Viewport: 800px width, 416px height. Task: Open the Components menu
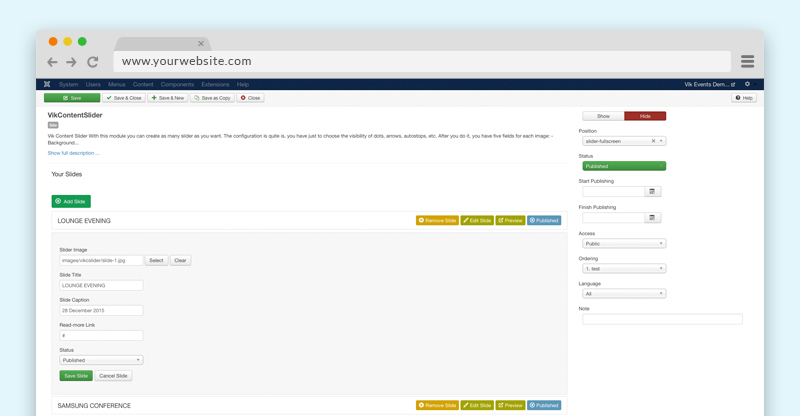[177, 85]
